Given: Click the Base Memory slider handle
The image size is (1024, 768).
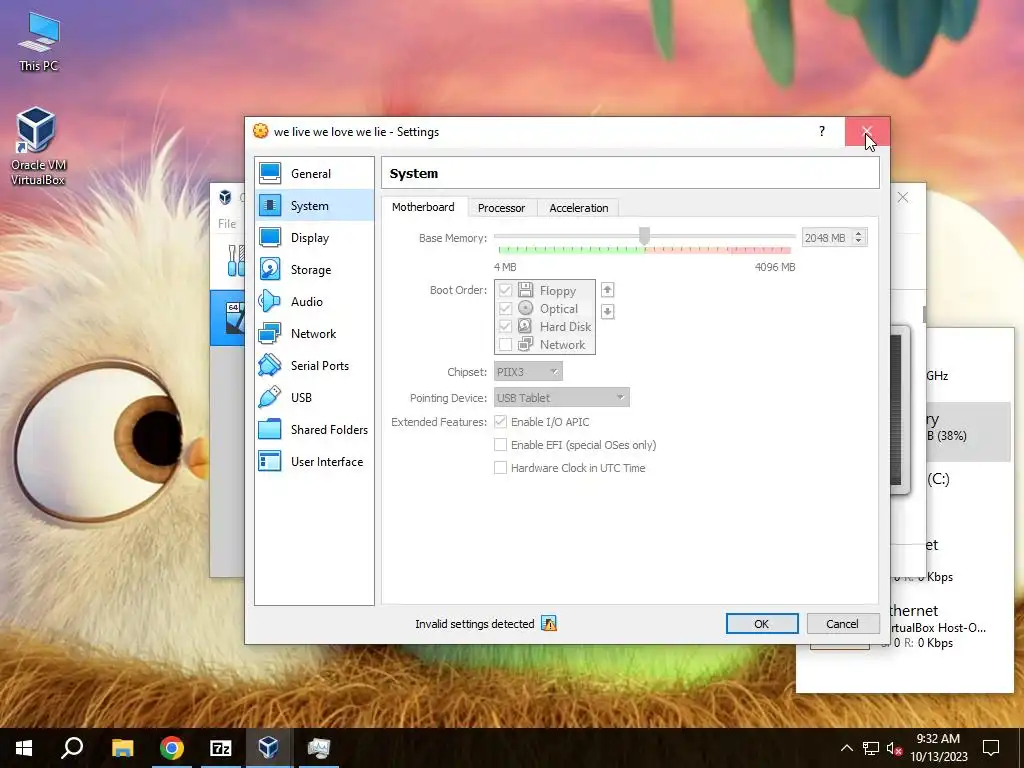Looking at the screenshot, I should pyautogui.click(x=645, y=236).
